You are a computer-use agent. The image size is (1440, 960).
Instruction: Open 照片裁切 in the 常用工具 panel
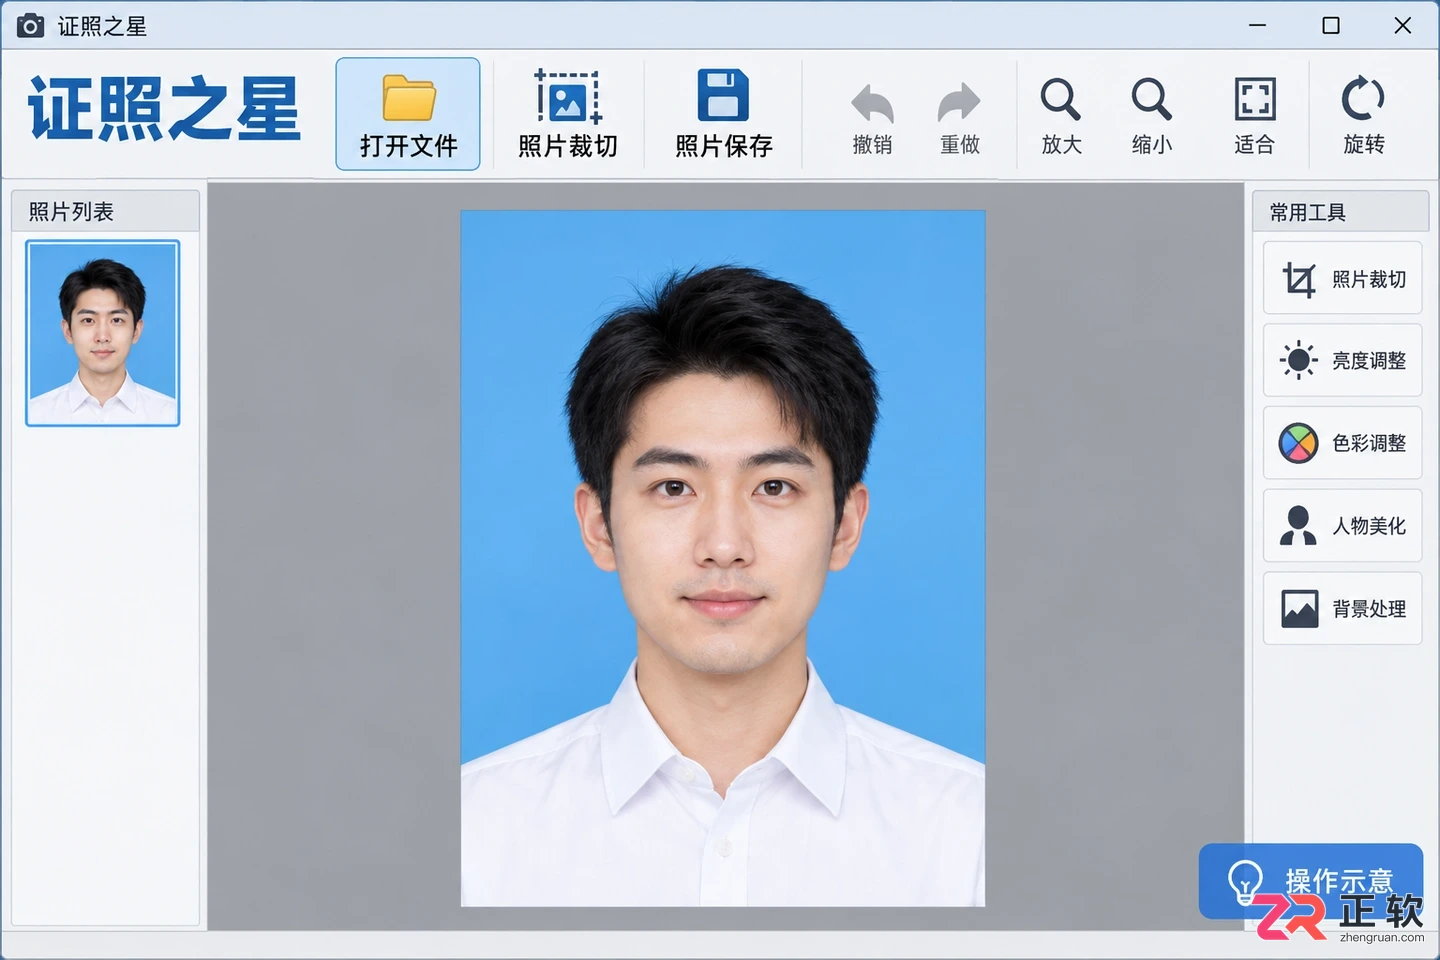(x=1342, y=278)
